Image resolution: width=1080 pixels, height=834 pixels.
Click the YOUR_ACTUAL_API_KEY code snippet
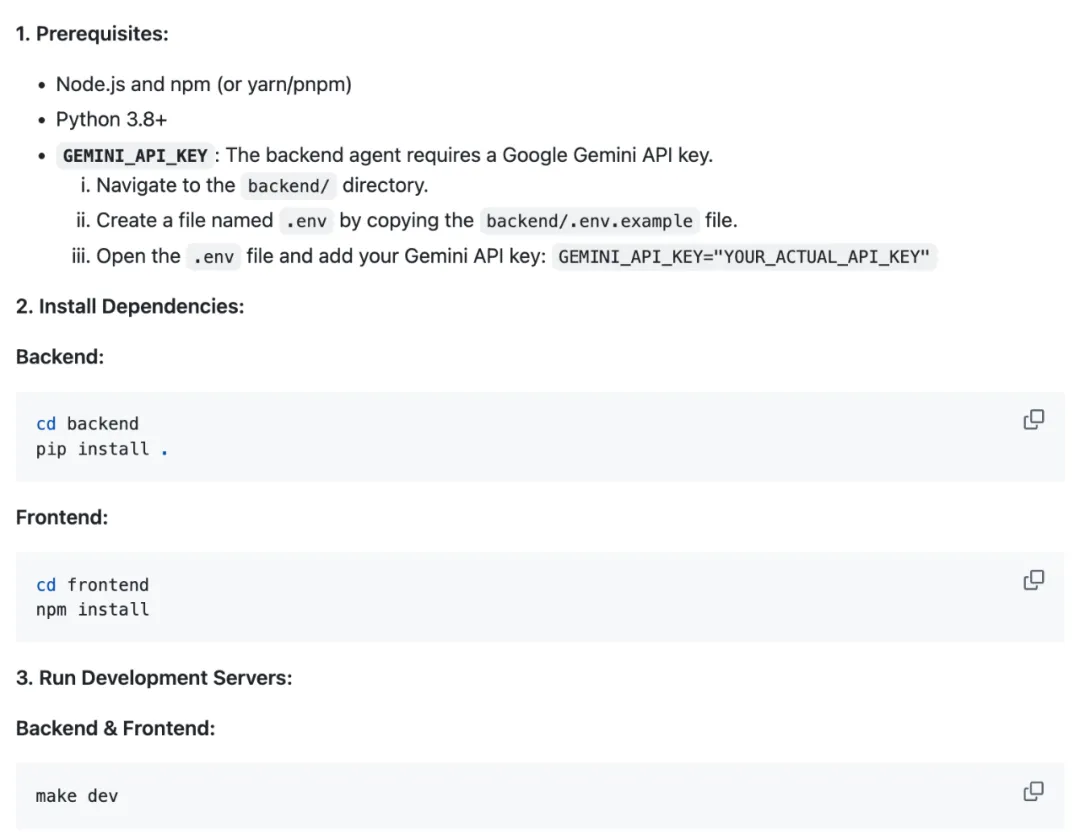pos(744,257)
